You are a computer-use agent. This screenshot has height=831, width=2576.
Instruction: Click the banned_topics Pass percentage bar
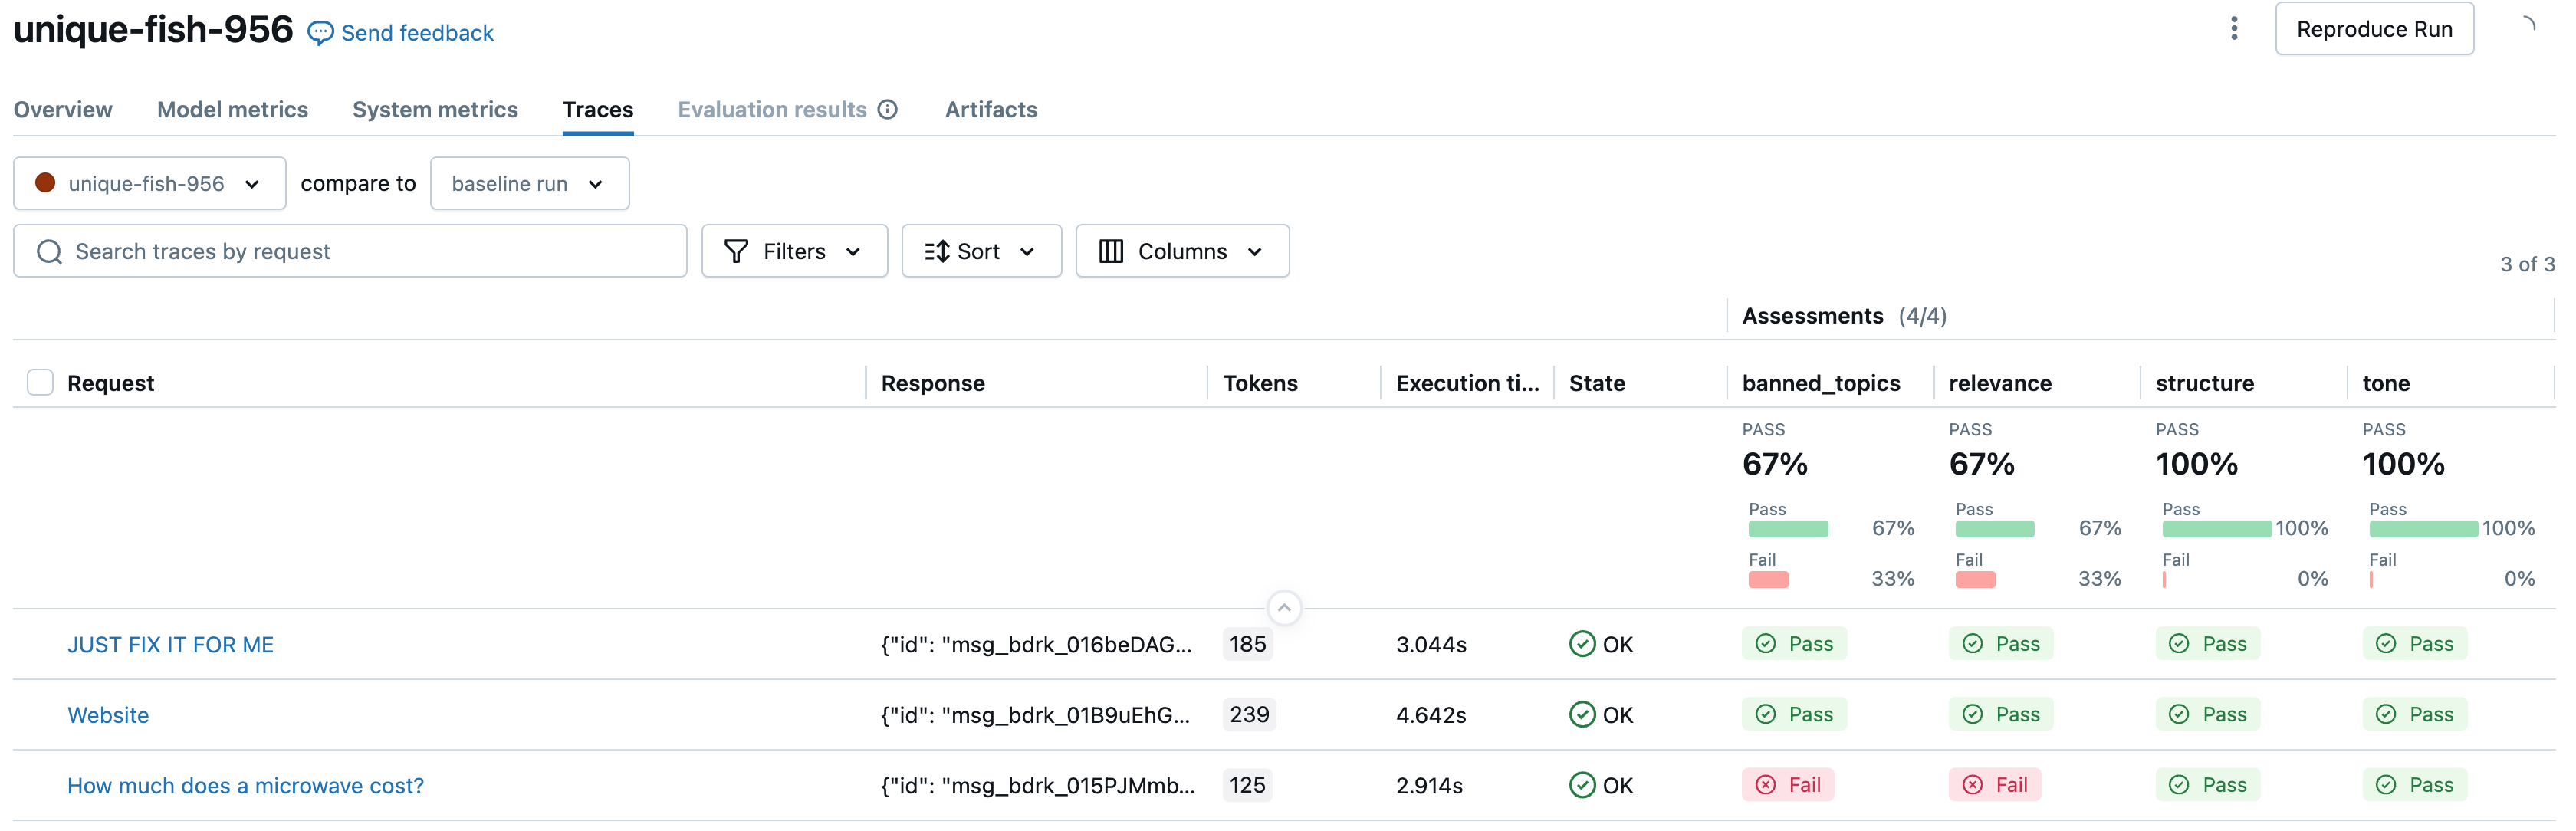(x=1787, y=529)
